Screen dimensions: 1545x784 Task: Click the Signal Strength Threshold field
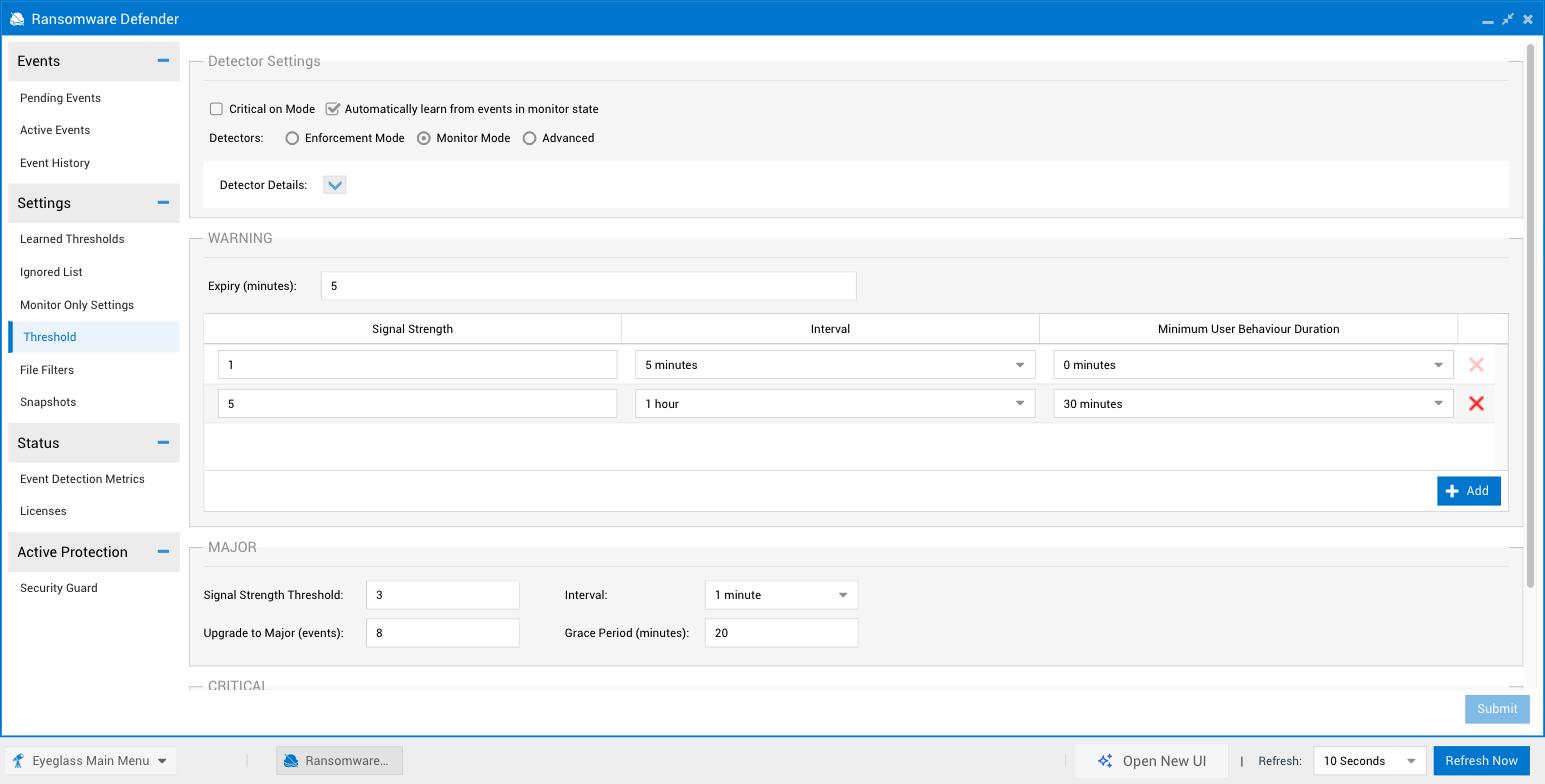point(443,595)
